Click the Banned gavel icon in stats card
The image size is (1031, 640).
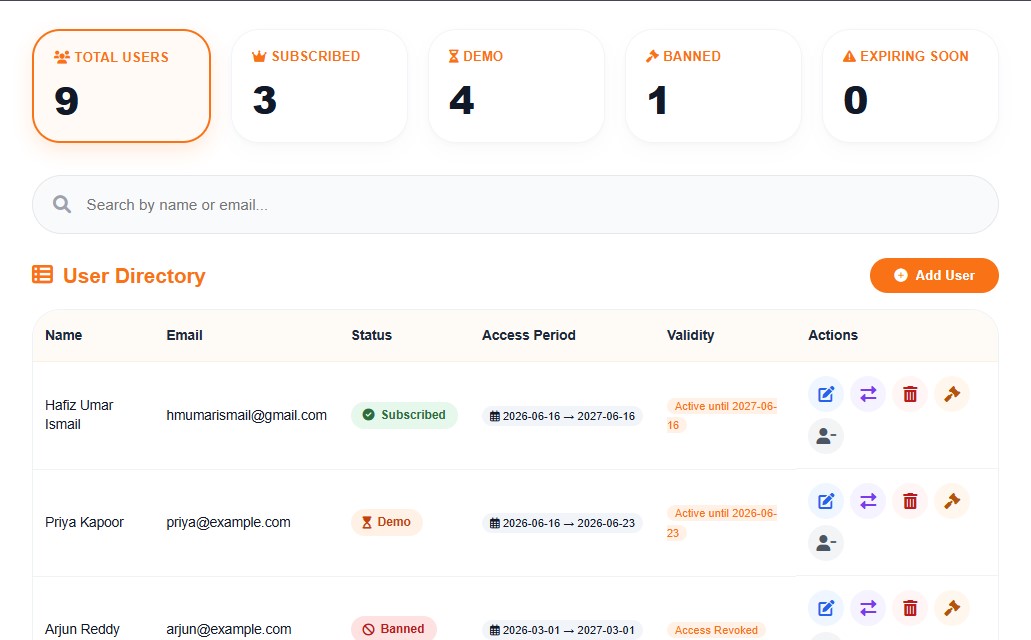pos(652,57)
